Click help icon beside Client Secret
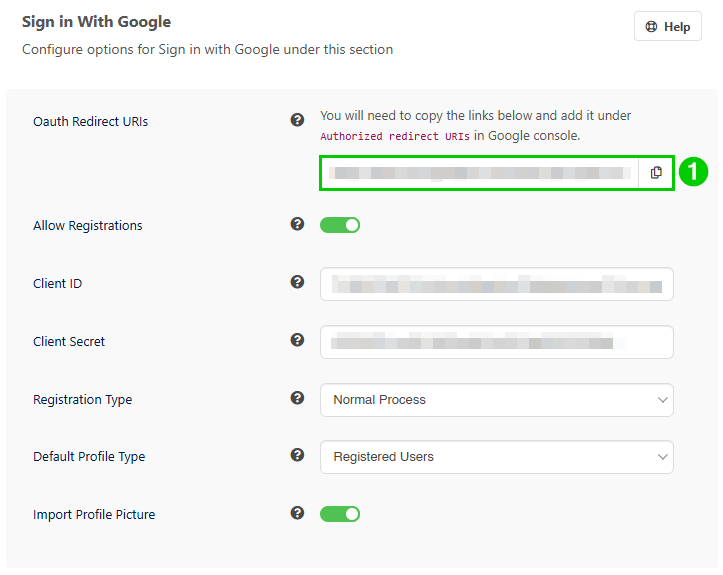 (297, 340)
